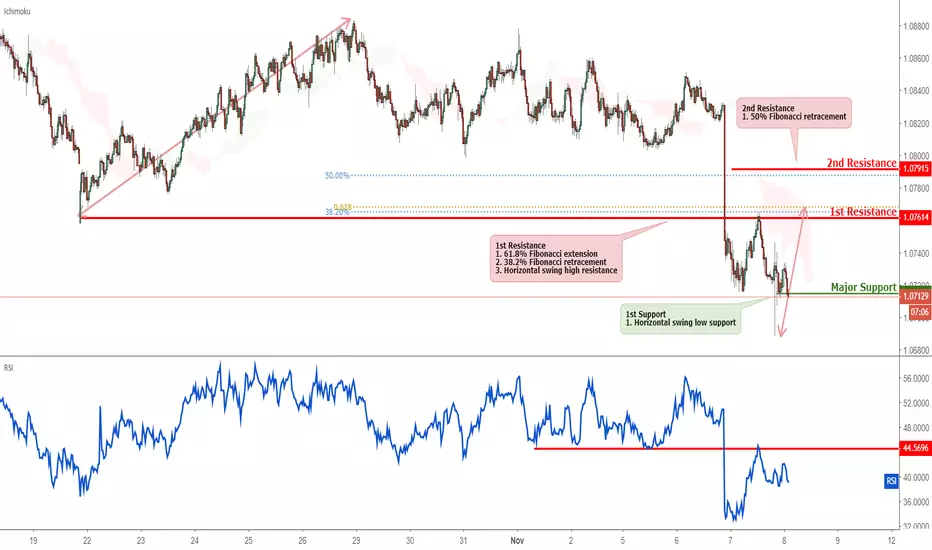Select the 2nd Resistance 50% Fibonacci note box
Screen dimensions: 932x550
tap(794, 112)
